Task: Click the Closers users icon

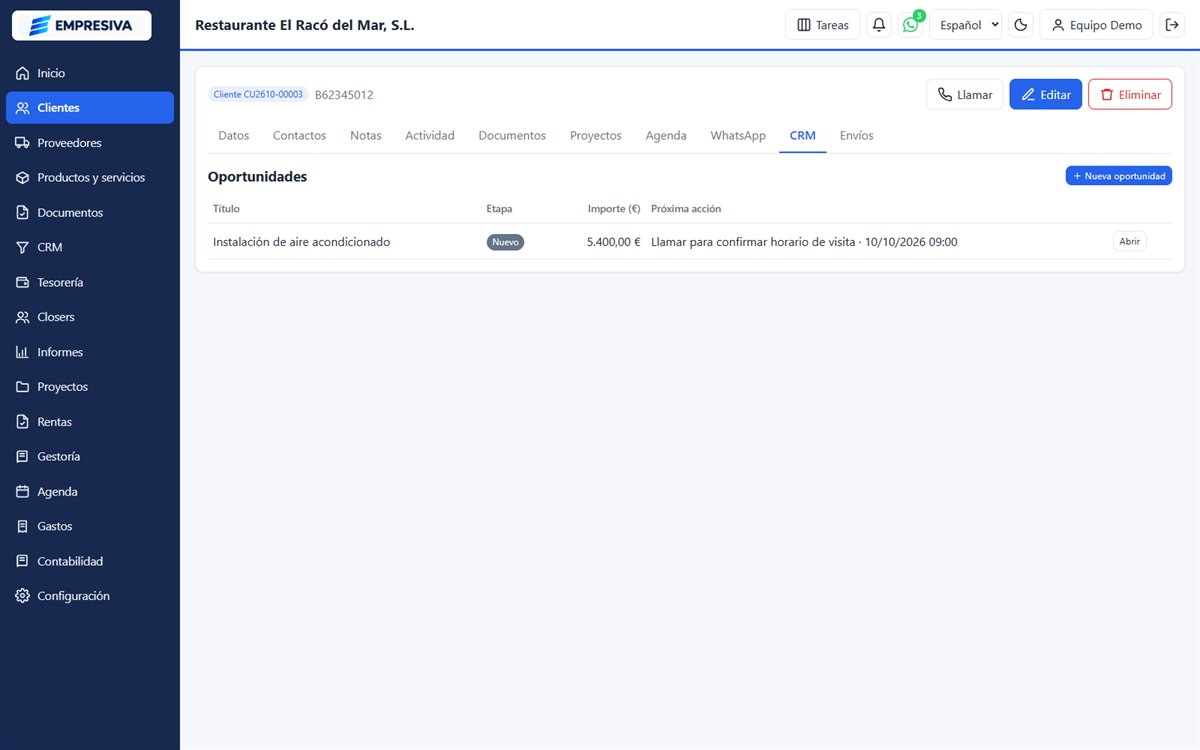Action: [x=23, y=317]
